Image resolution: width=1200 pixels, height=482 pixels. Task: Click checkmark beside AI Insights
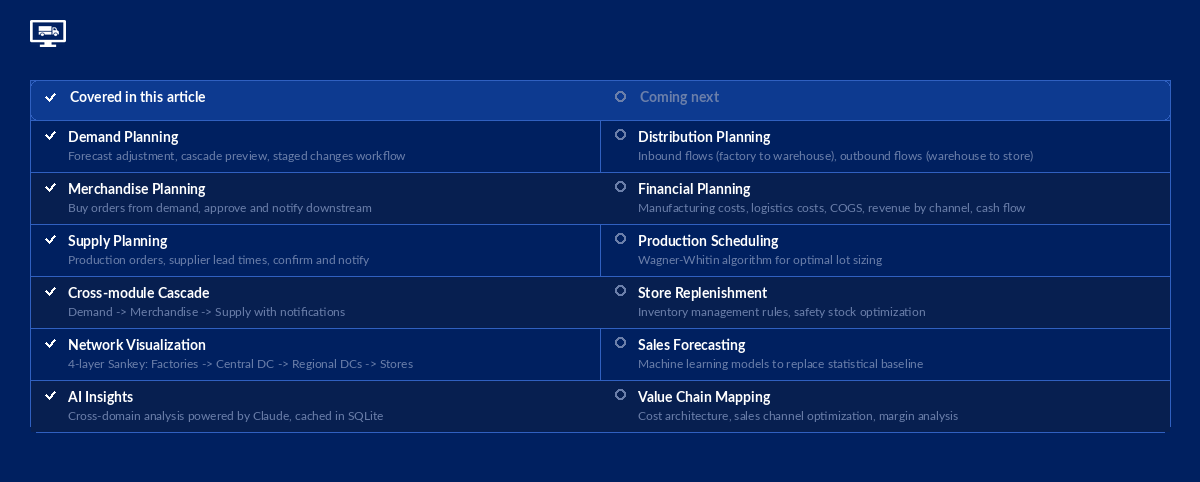tap(50, 394)
